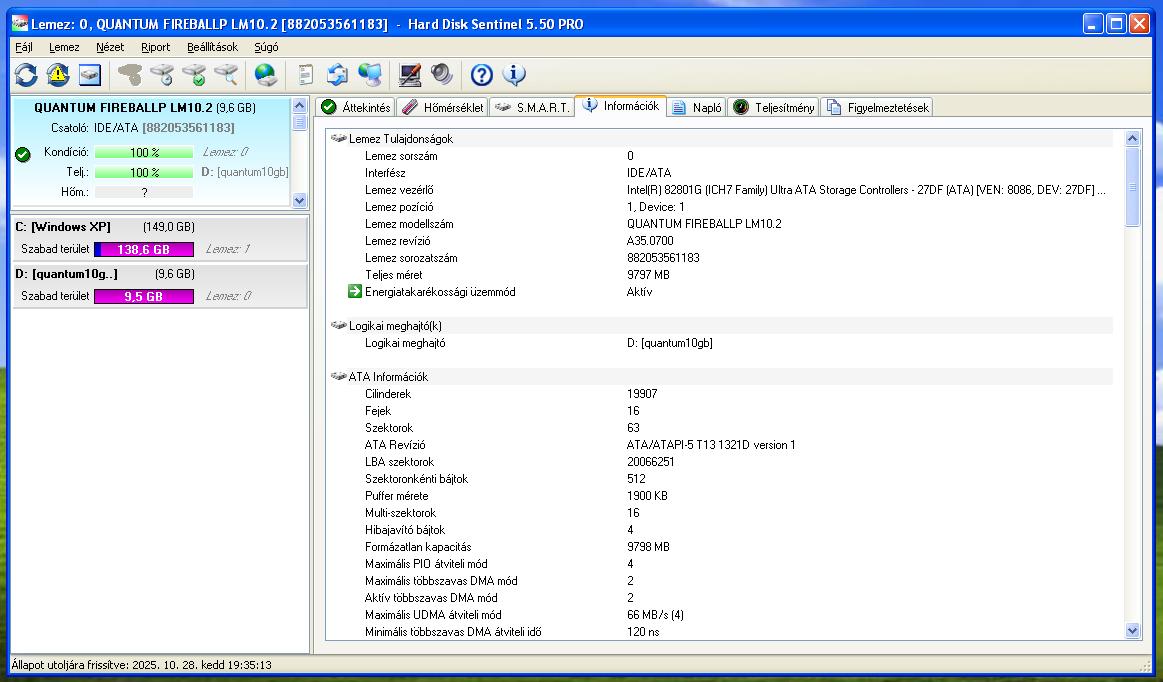Open configuration via monitor with brush icon
Image resolution: width=1163 pixels, height=682 pixels.
[409, 75]
